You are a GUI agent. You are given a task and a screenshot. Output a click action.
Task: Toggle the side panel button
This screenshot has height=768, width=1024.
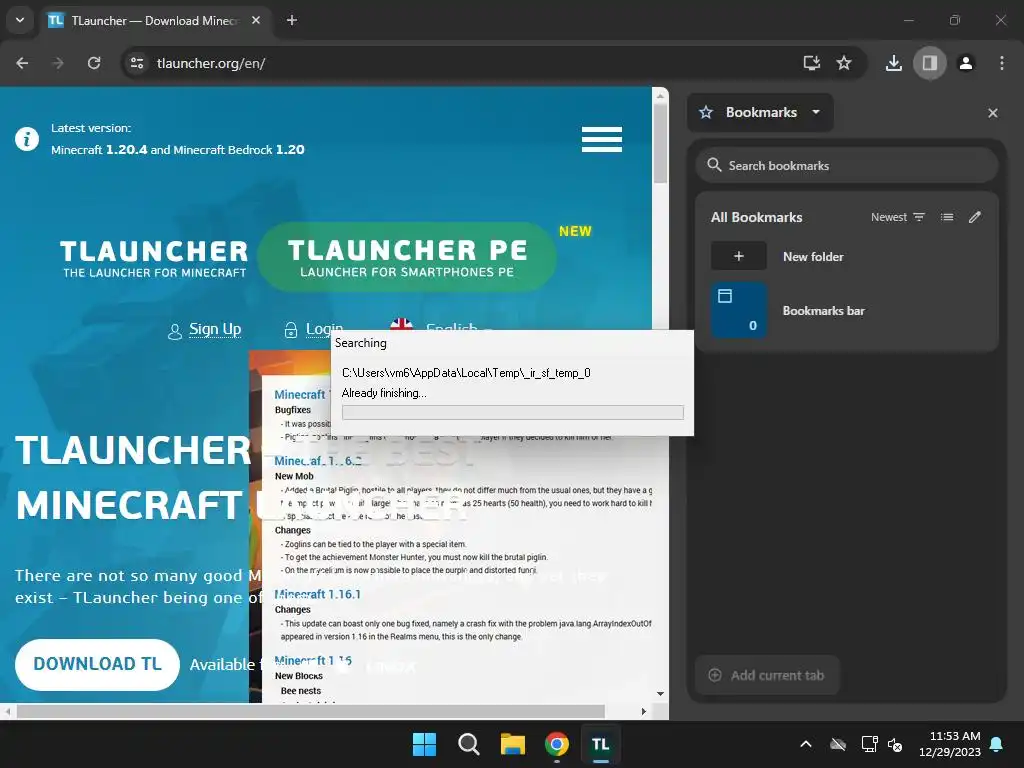pos(929,63)
